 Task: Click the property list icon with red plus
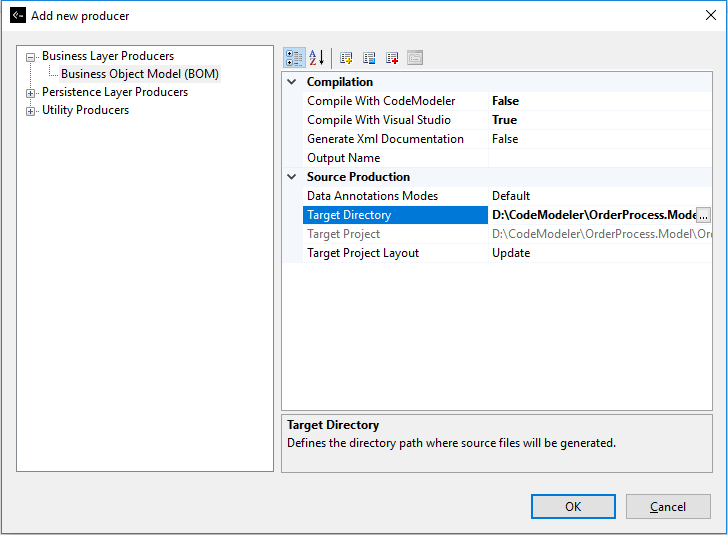pyautogui.click(x=392, y=58)
